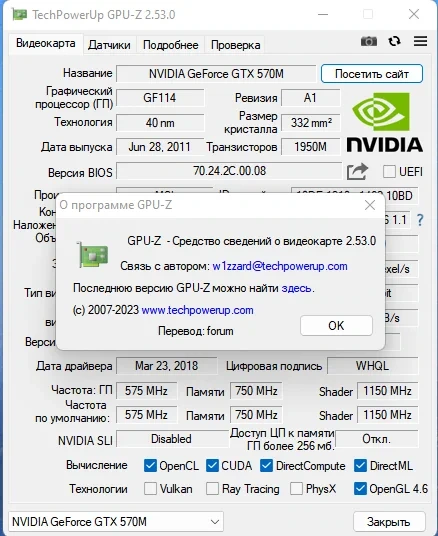
Task: Enable the Vulkan checkbox
Action: pyautogui.click(x=150, y=488)
